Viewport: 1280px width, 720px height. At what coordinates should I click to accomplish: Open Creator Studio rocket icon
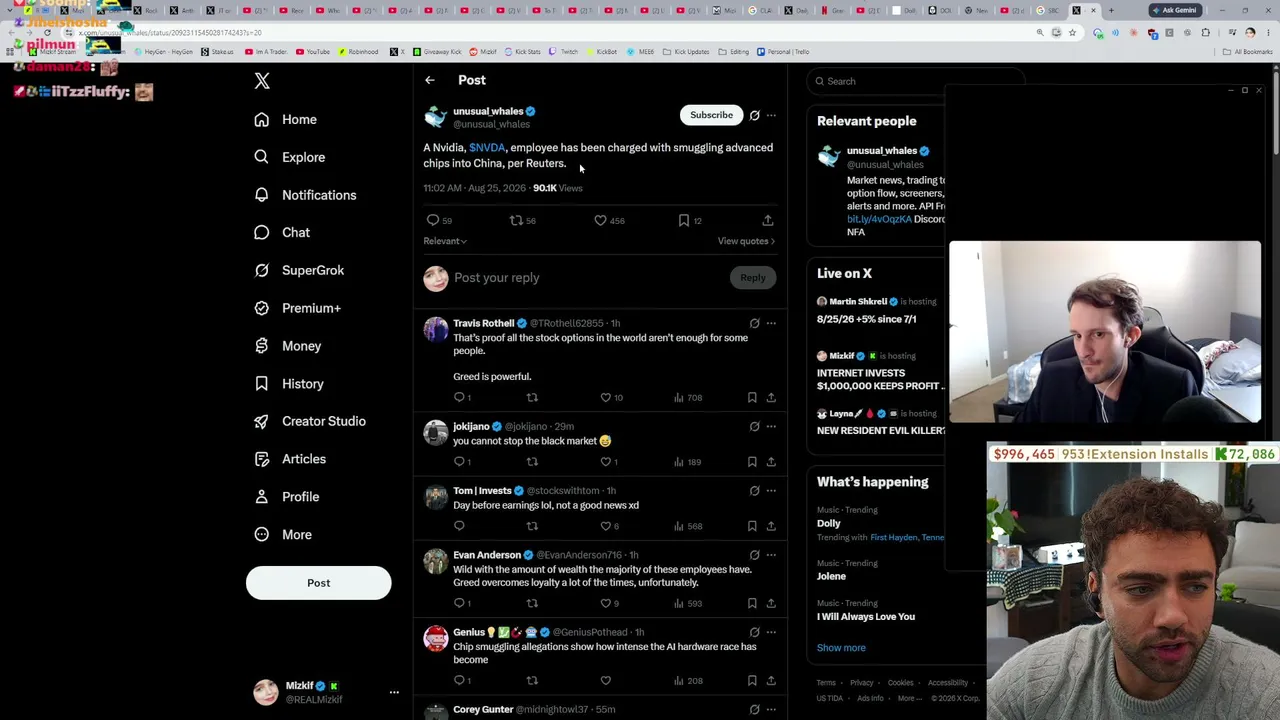261,421
